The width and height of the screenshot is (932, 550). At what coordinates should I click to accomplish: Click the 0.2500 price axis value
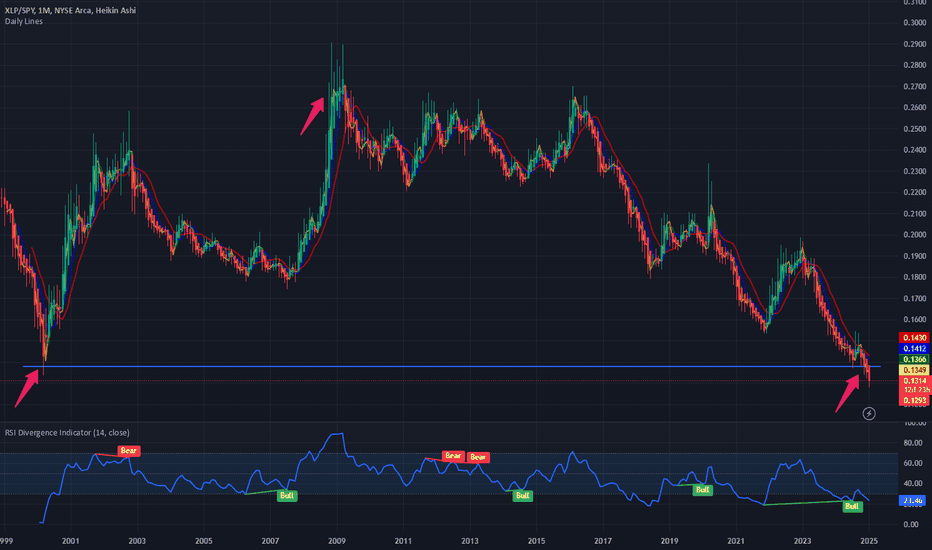915,129
